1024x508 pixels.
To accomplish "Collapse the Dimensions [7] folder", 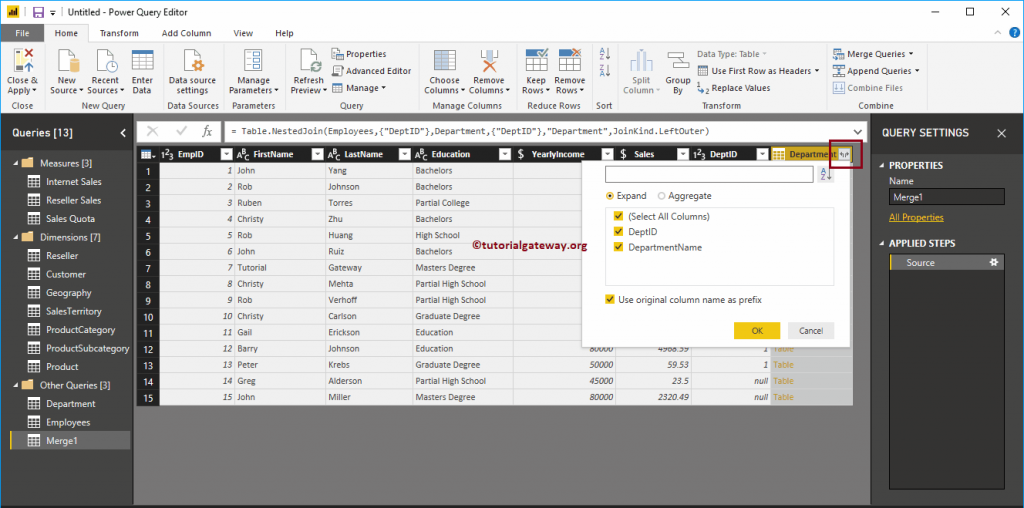I will [x=15, y=237].
